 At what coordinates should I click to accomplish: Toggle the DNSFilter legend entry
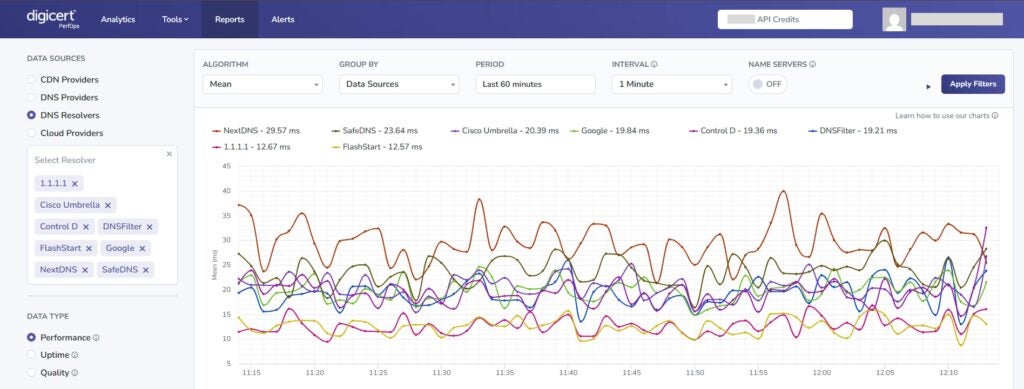click(x=852, y=131)
